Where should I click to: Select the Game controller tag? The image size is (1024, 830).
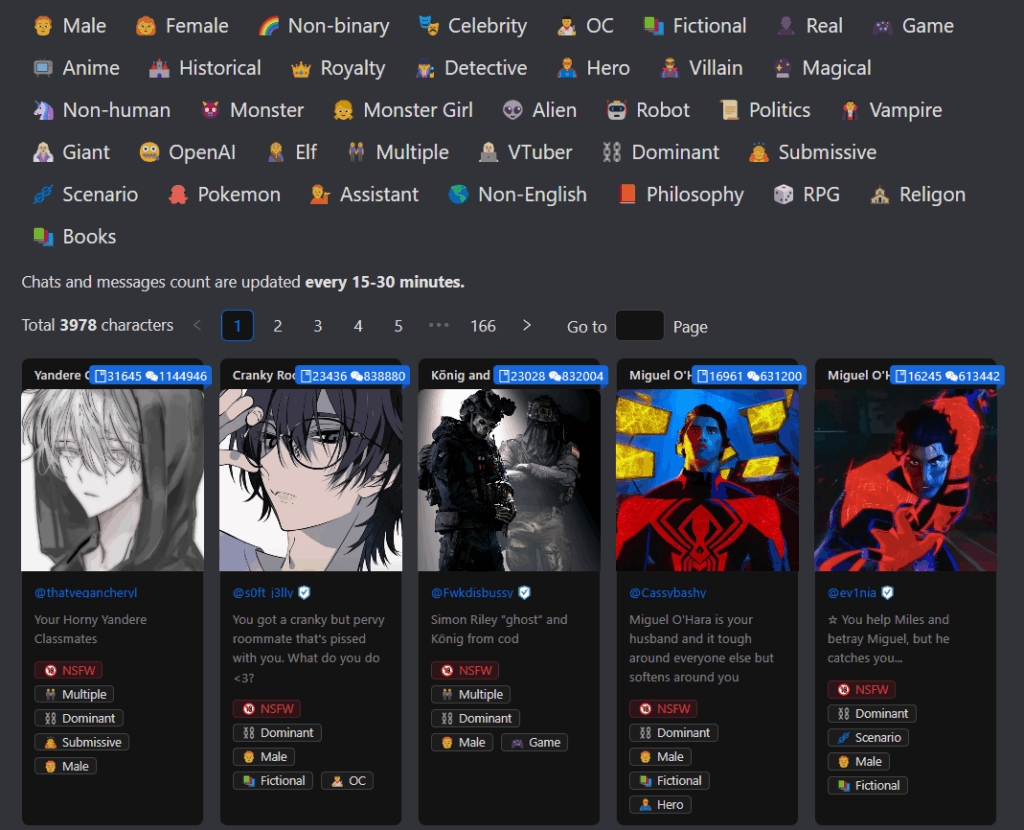pyautogui.click(x=913, y=26)
